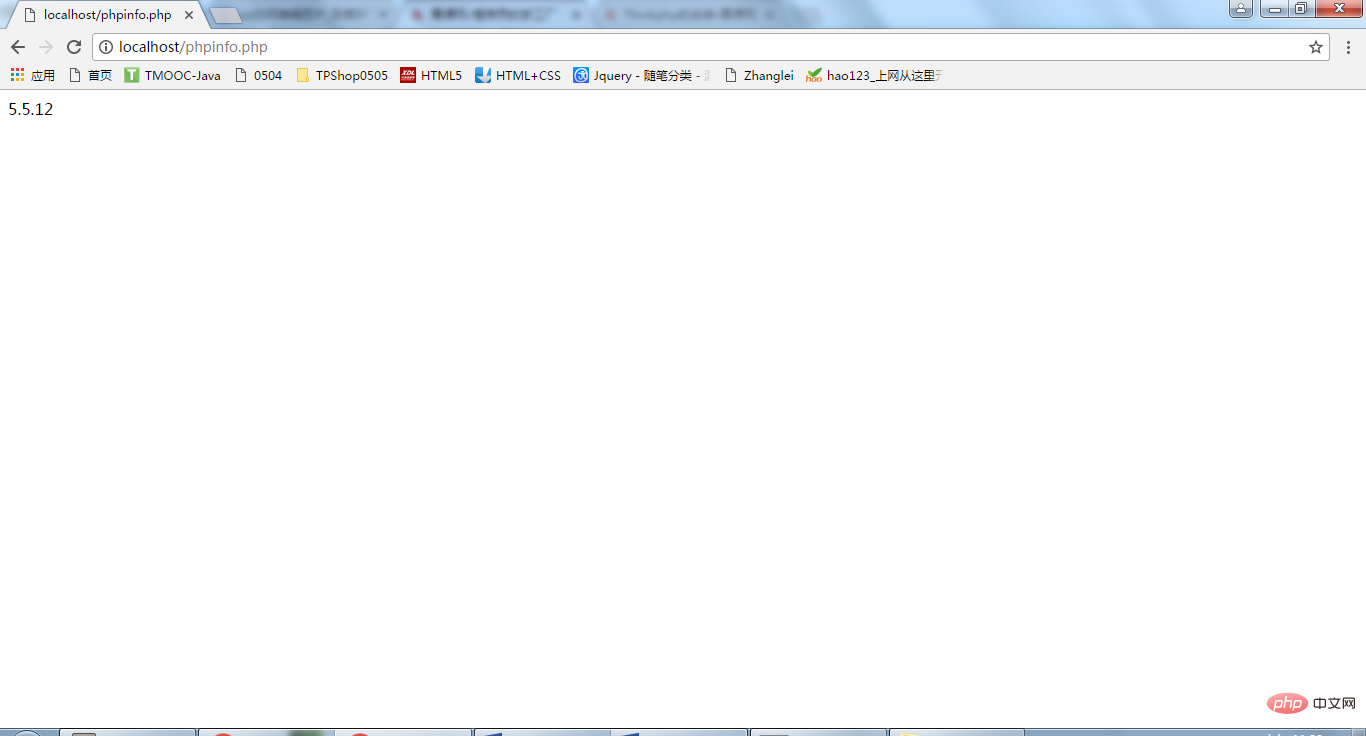Bookmark this page with the star icon
The image size is (1366, 736).
[x=1316, y=47]
